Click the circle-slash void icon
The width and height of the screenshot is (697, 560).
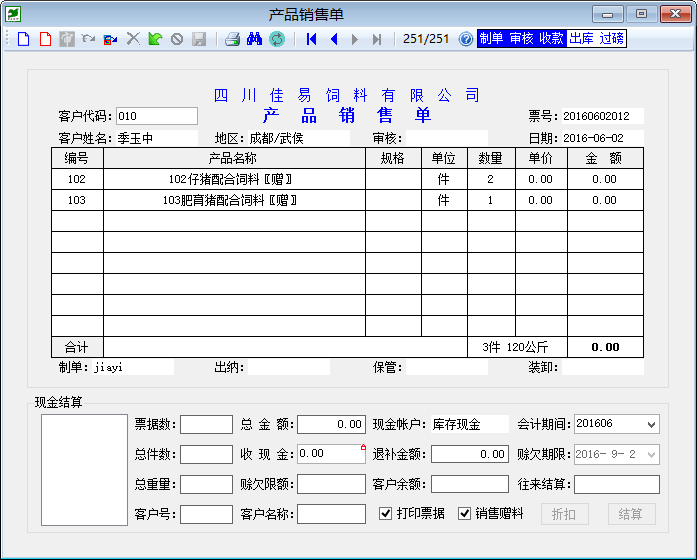pos(177,40)
